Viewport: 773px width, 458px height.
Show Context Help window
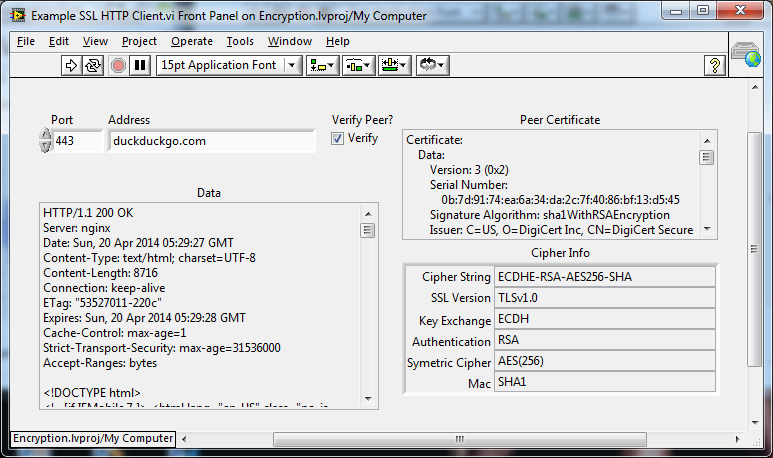[715, 65]
